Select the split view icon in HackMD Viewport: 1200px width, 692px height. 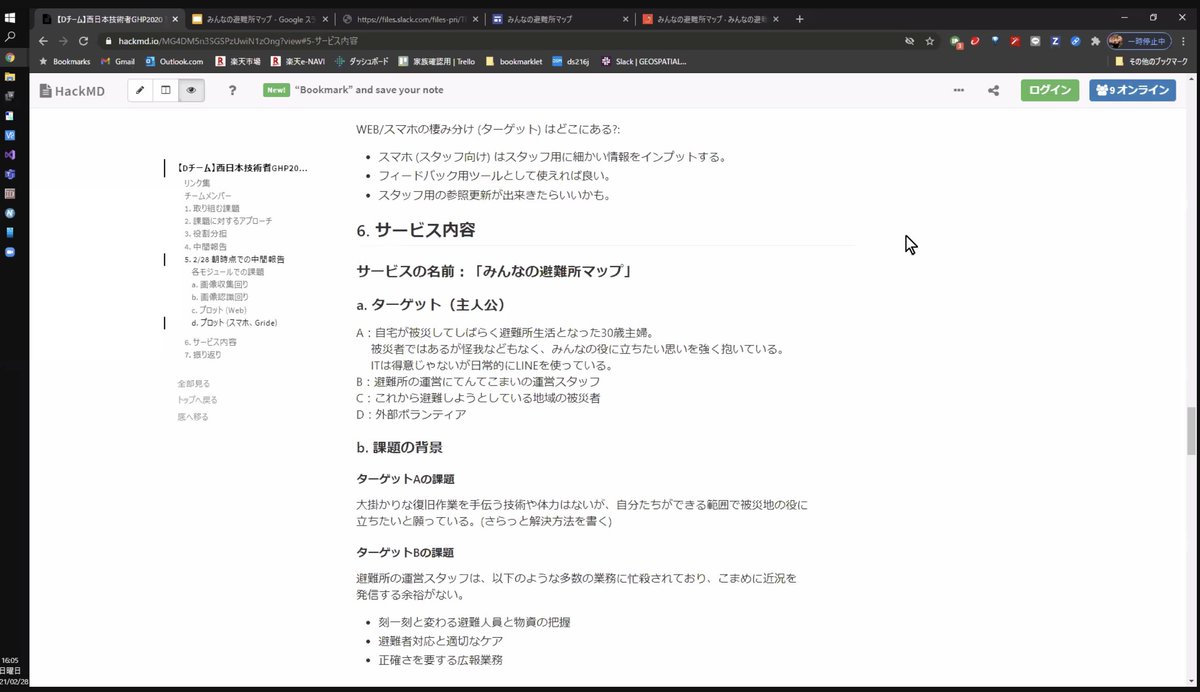[167, 90]
